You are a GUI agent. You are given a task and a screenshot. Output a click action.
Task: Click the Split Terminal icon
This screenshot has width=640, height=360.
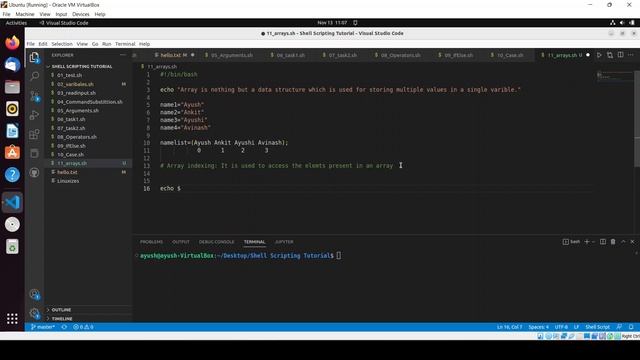point(603,242)
